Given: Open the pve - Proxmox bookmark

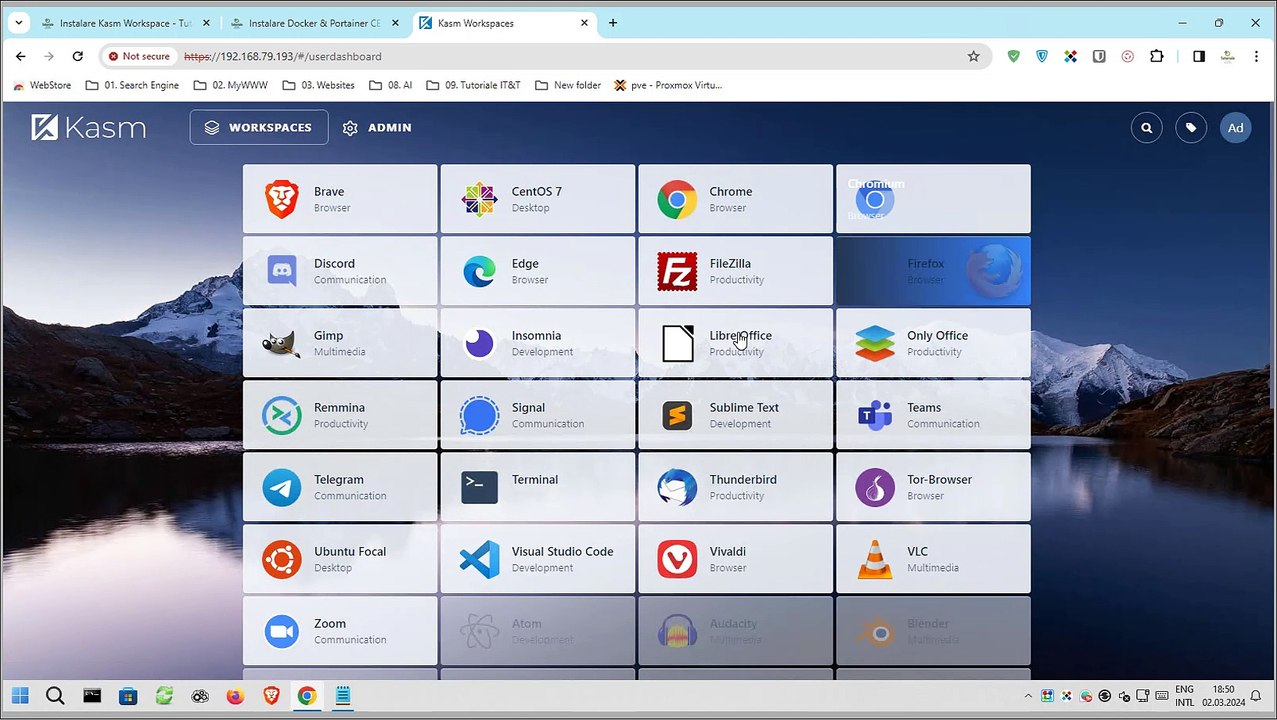Looking at the screenshot, I should [668, 86].
